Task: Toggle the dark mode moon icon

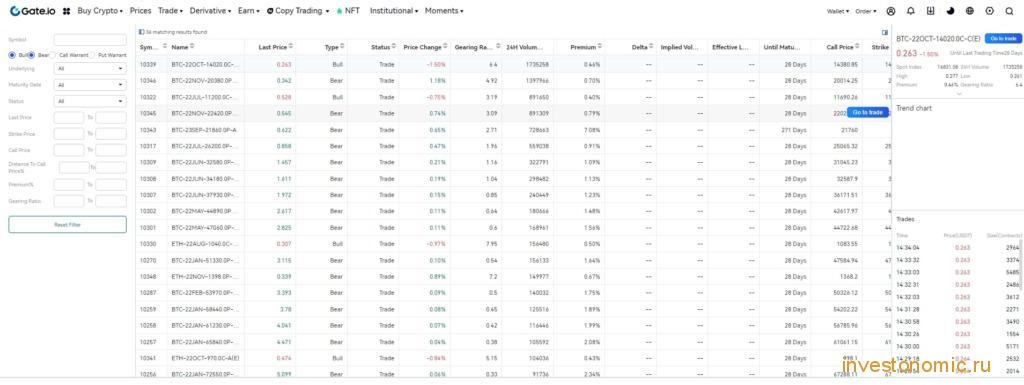Action: point(950,11)
